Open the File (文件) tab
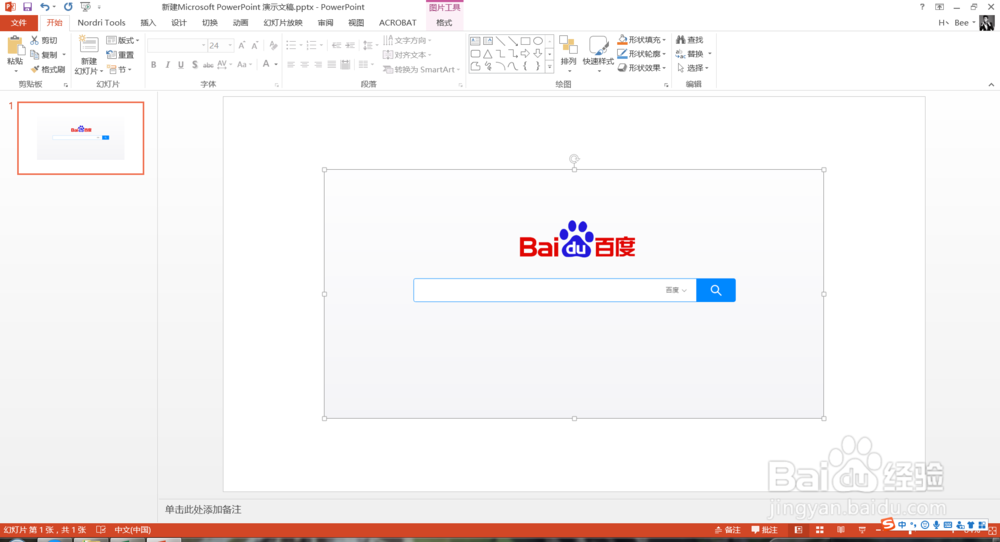Screen dimensions: 1000x542 18,23
